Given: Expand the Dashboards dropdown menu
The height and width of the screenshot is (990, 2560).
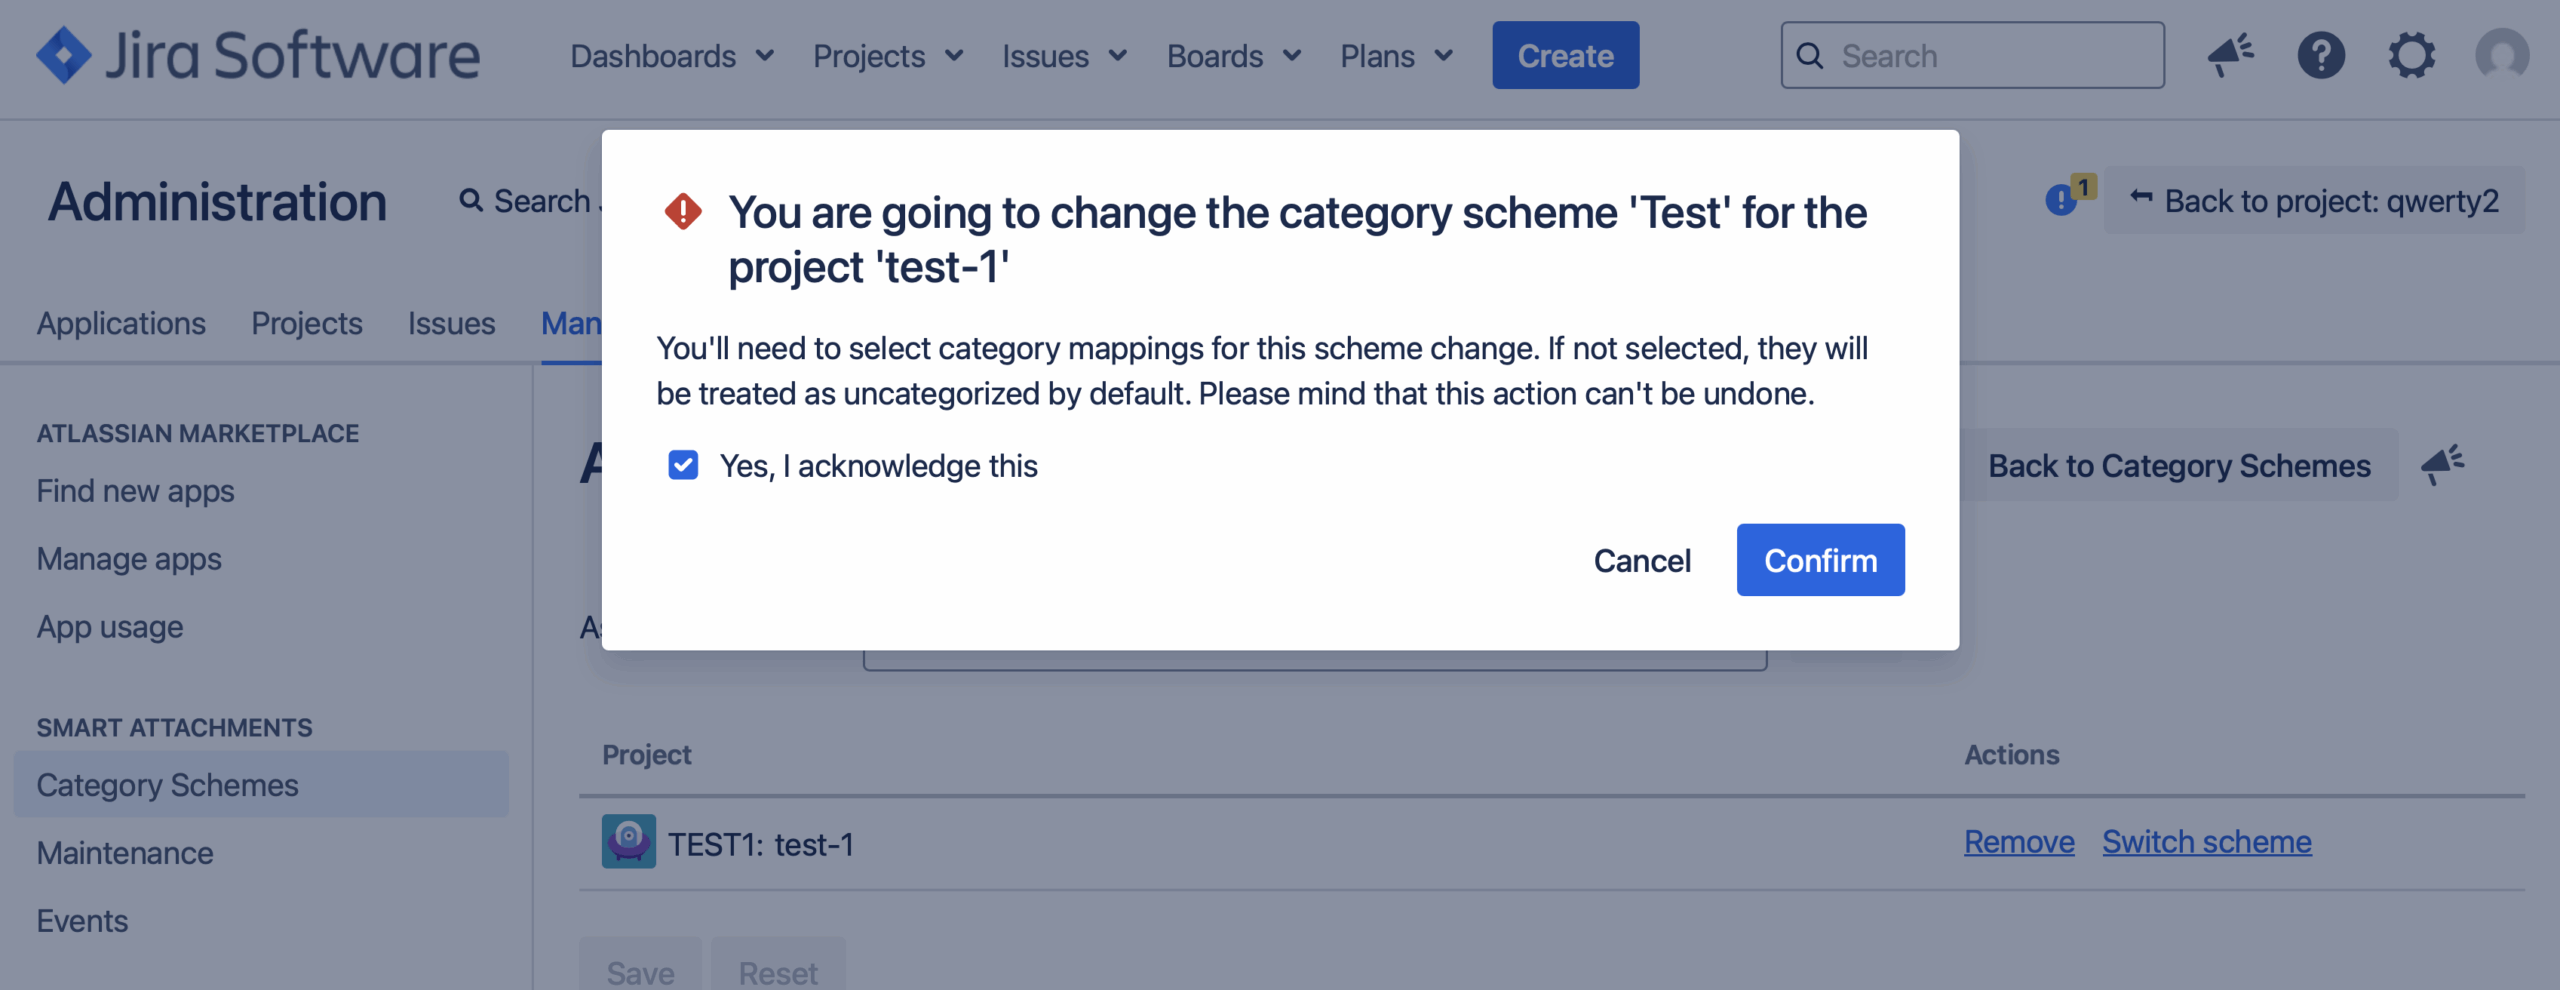Looking at the screenshot, I should (x=671, y=56).
